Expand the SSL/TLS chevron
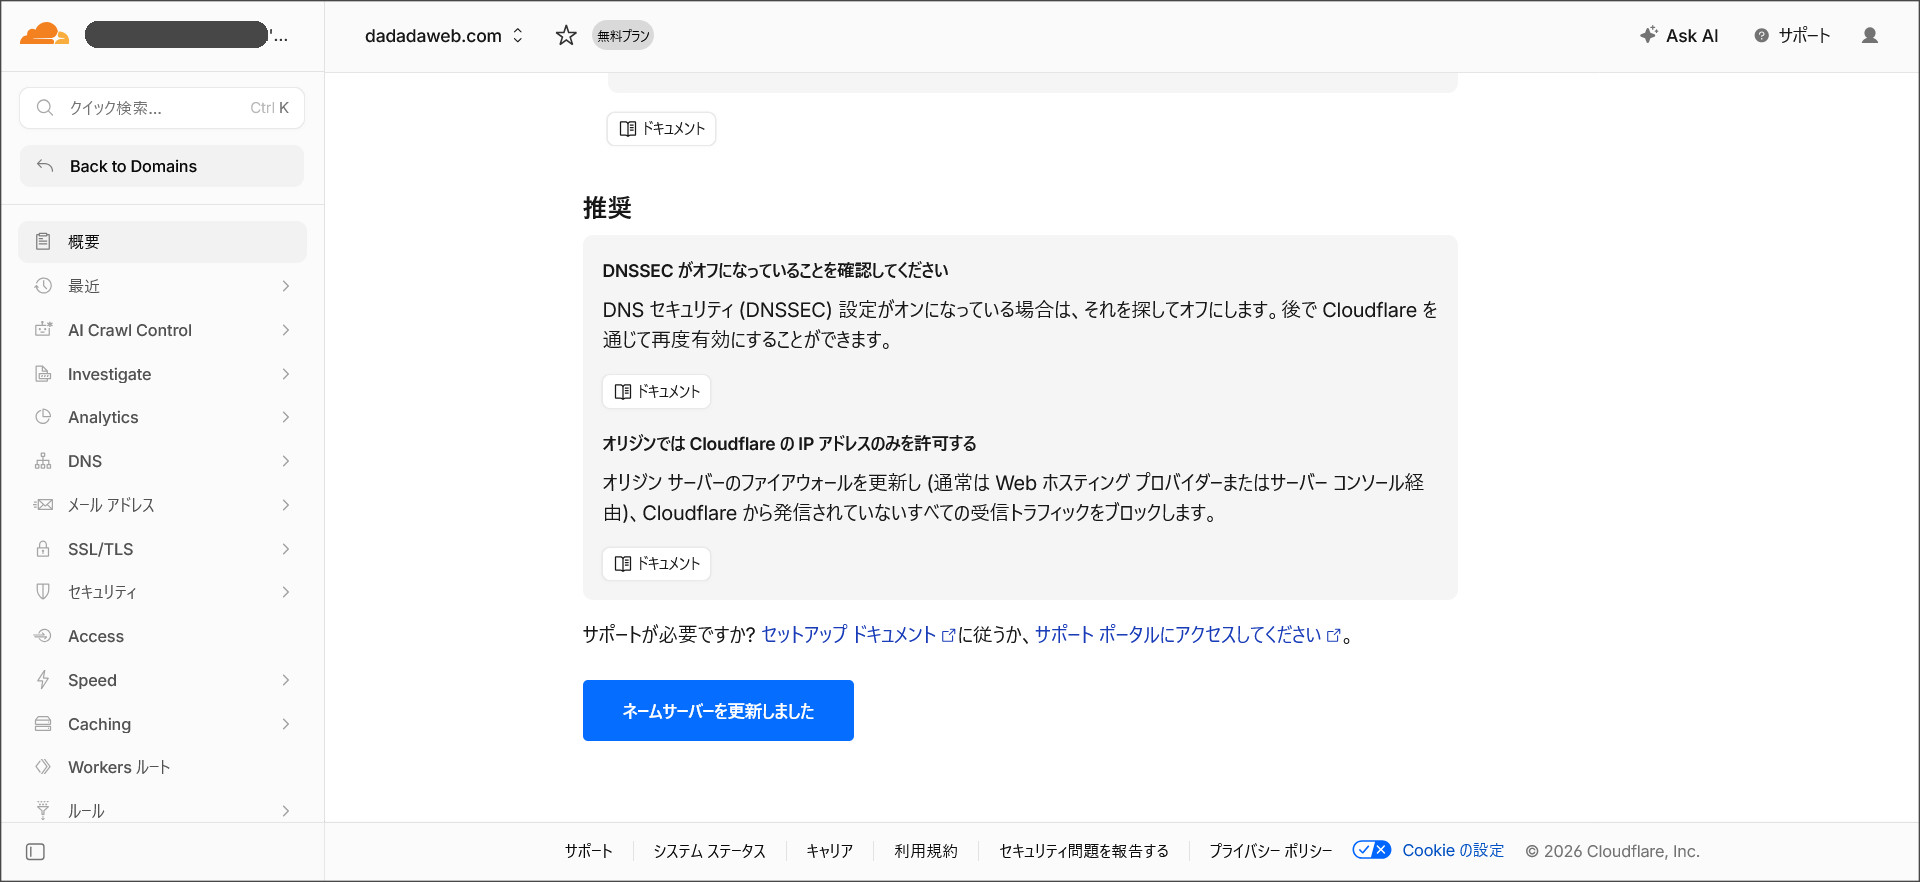The height and width of the screenshot is (882, 1920). 286,549
